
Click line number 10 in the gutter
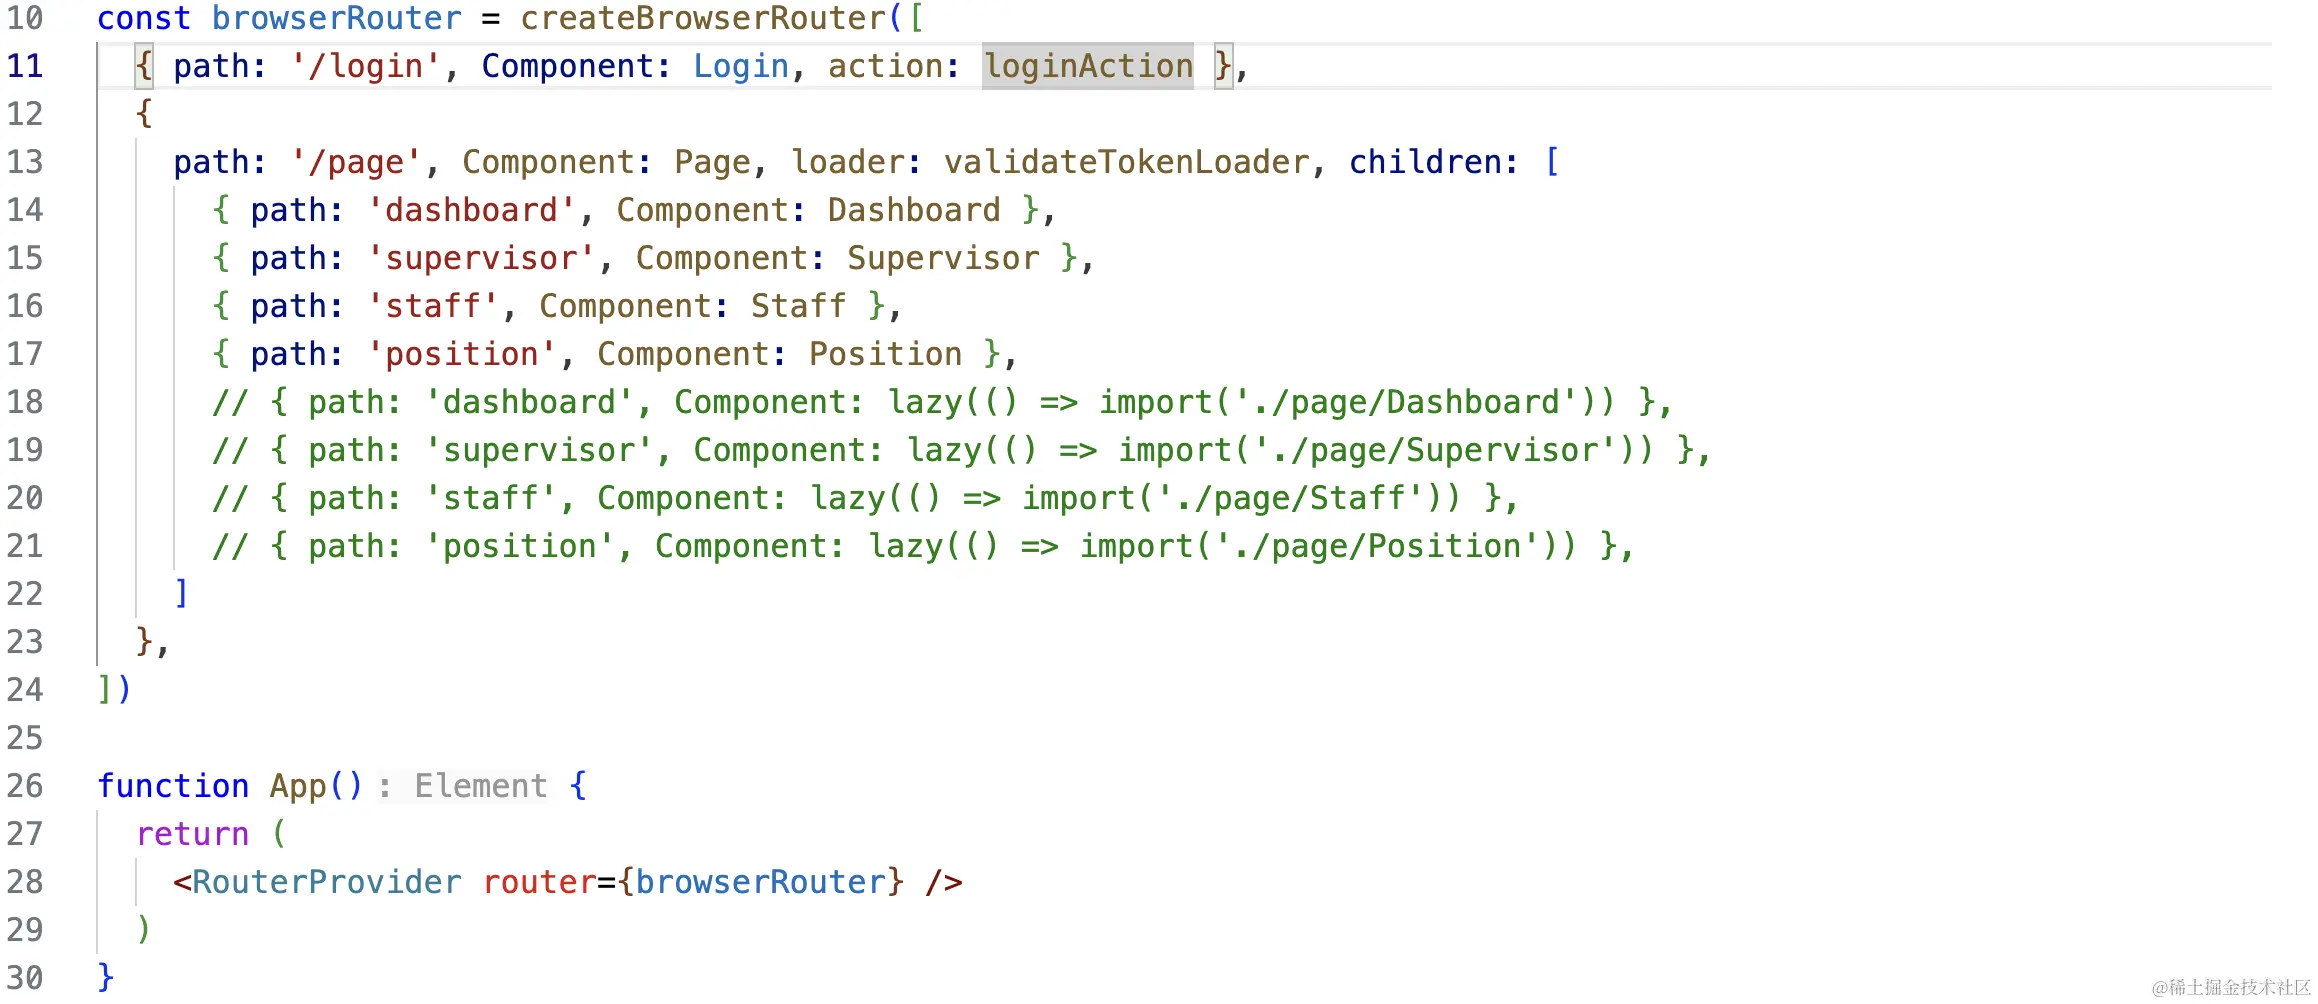(25, 18)
